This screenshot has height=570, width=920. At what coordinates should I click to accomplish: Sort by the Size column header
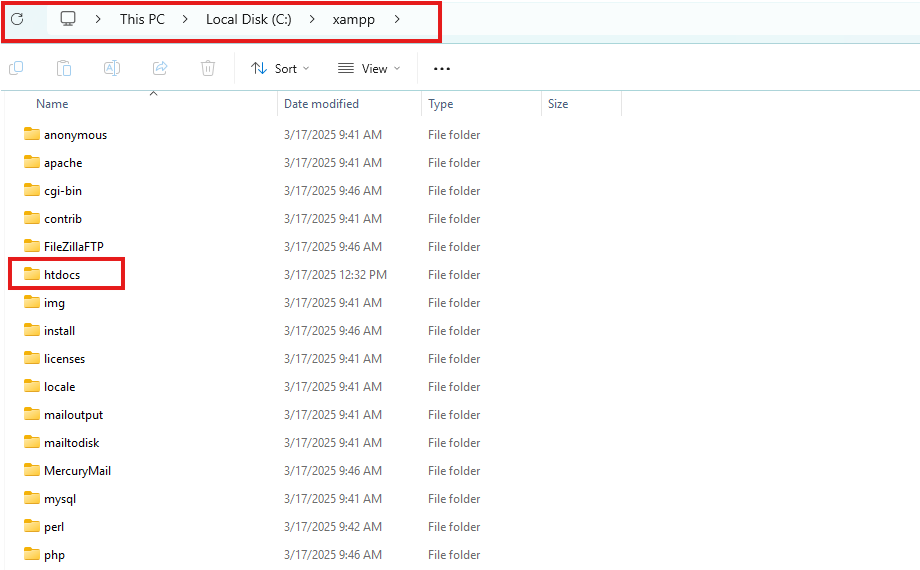tap(558, 104)
